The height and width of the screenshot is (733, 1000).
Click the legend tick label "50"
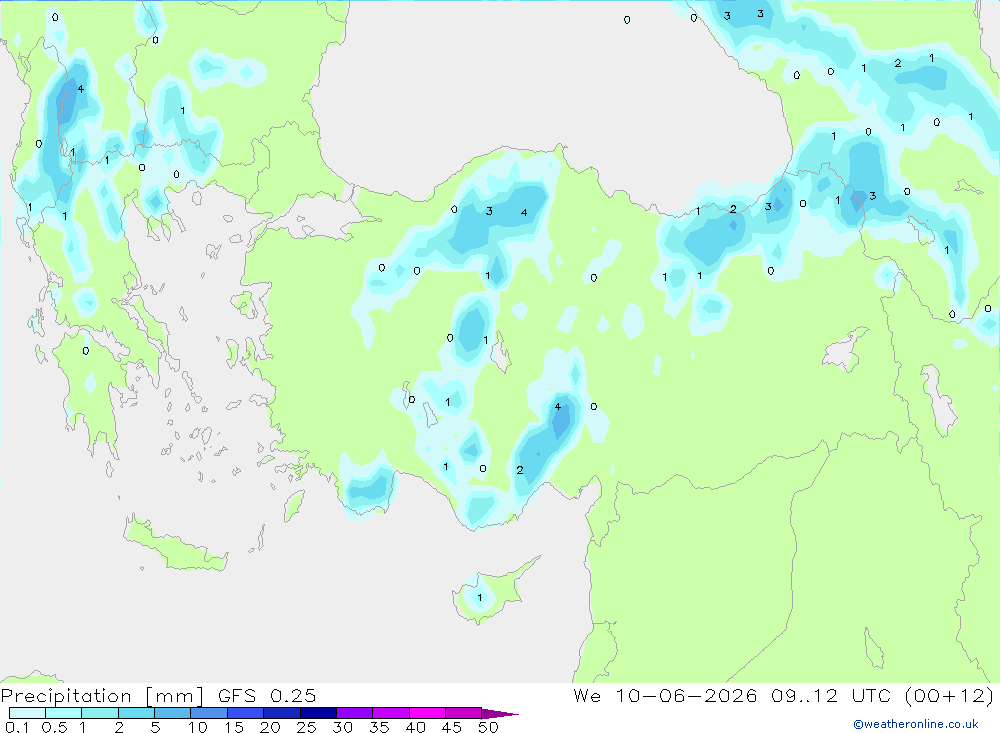488,727
